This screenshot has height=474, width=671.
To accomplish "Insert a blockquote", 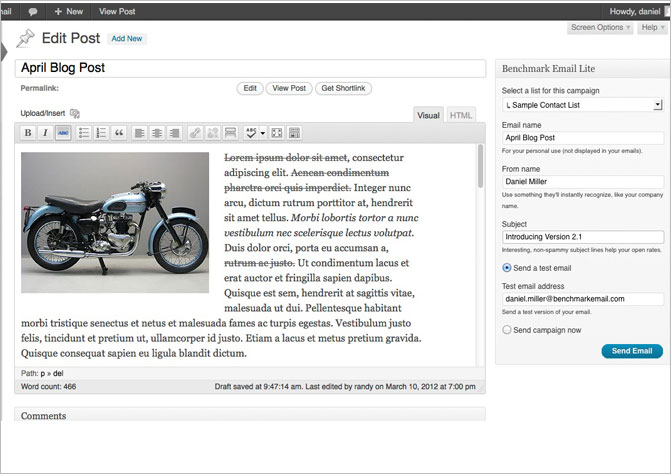I will pos(119,132).
